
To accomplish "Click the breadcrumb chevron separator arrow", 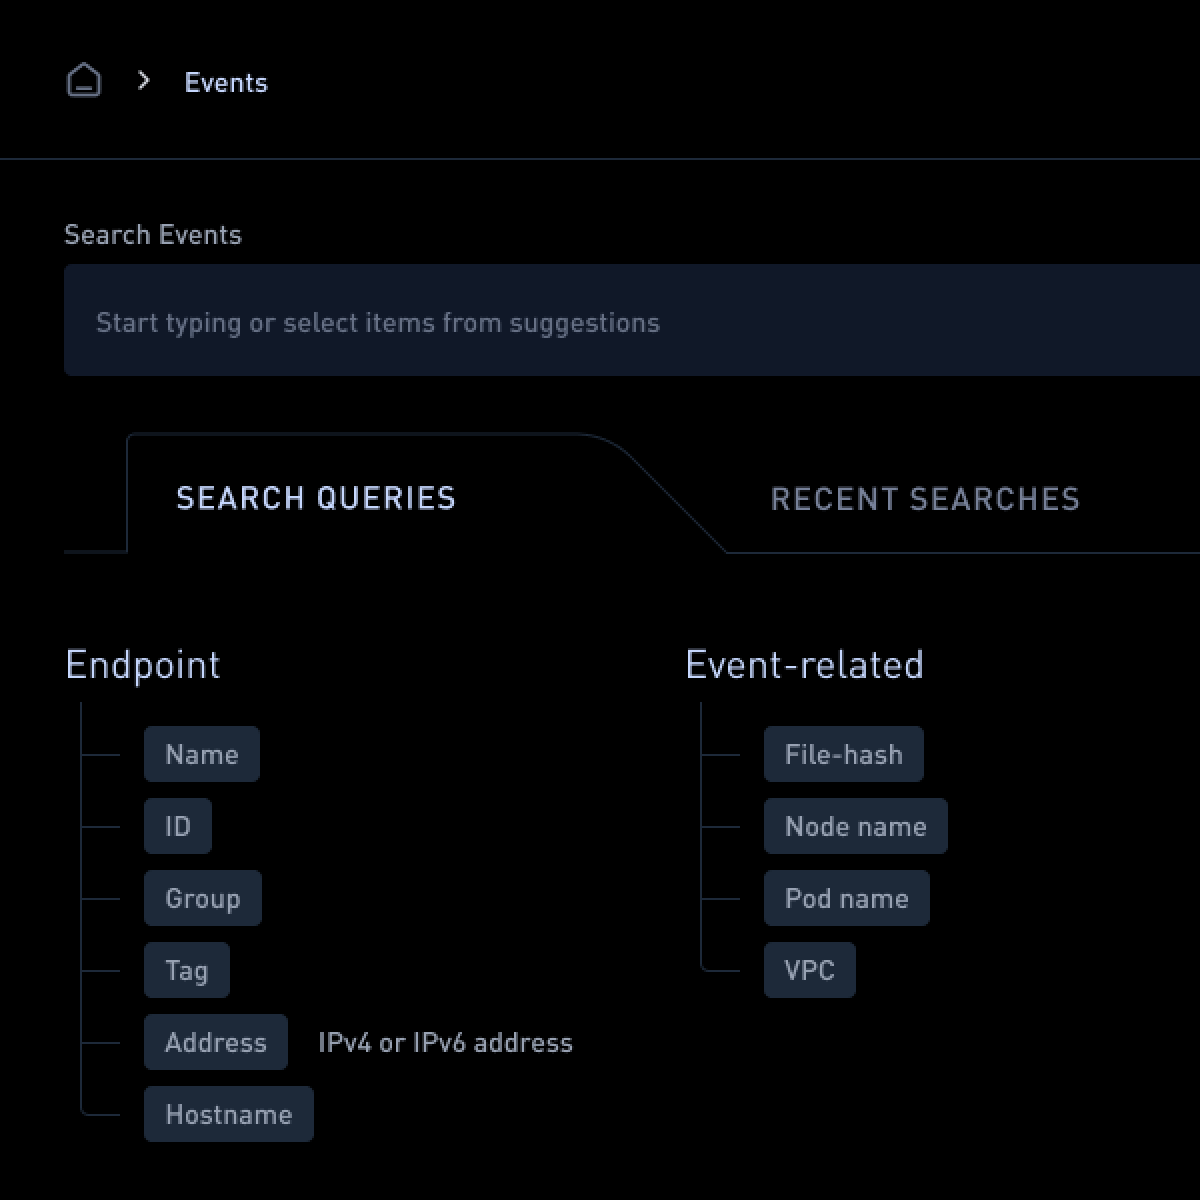I will tap(143, 81).
